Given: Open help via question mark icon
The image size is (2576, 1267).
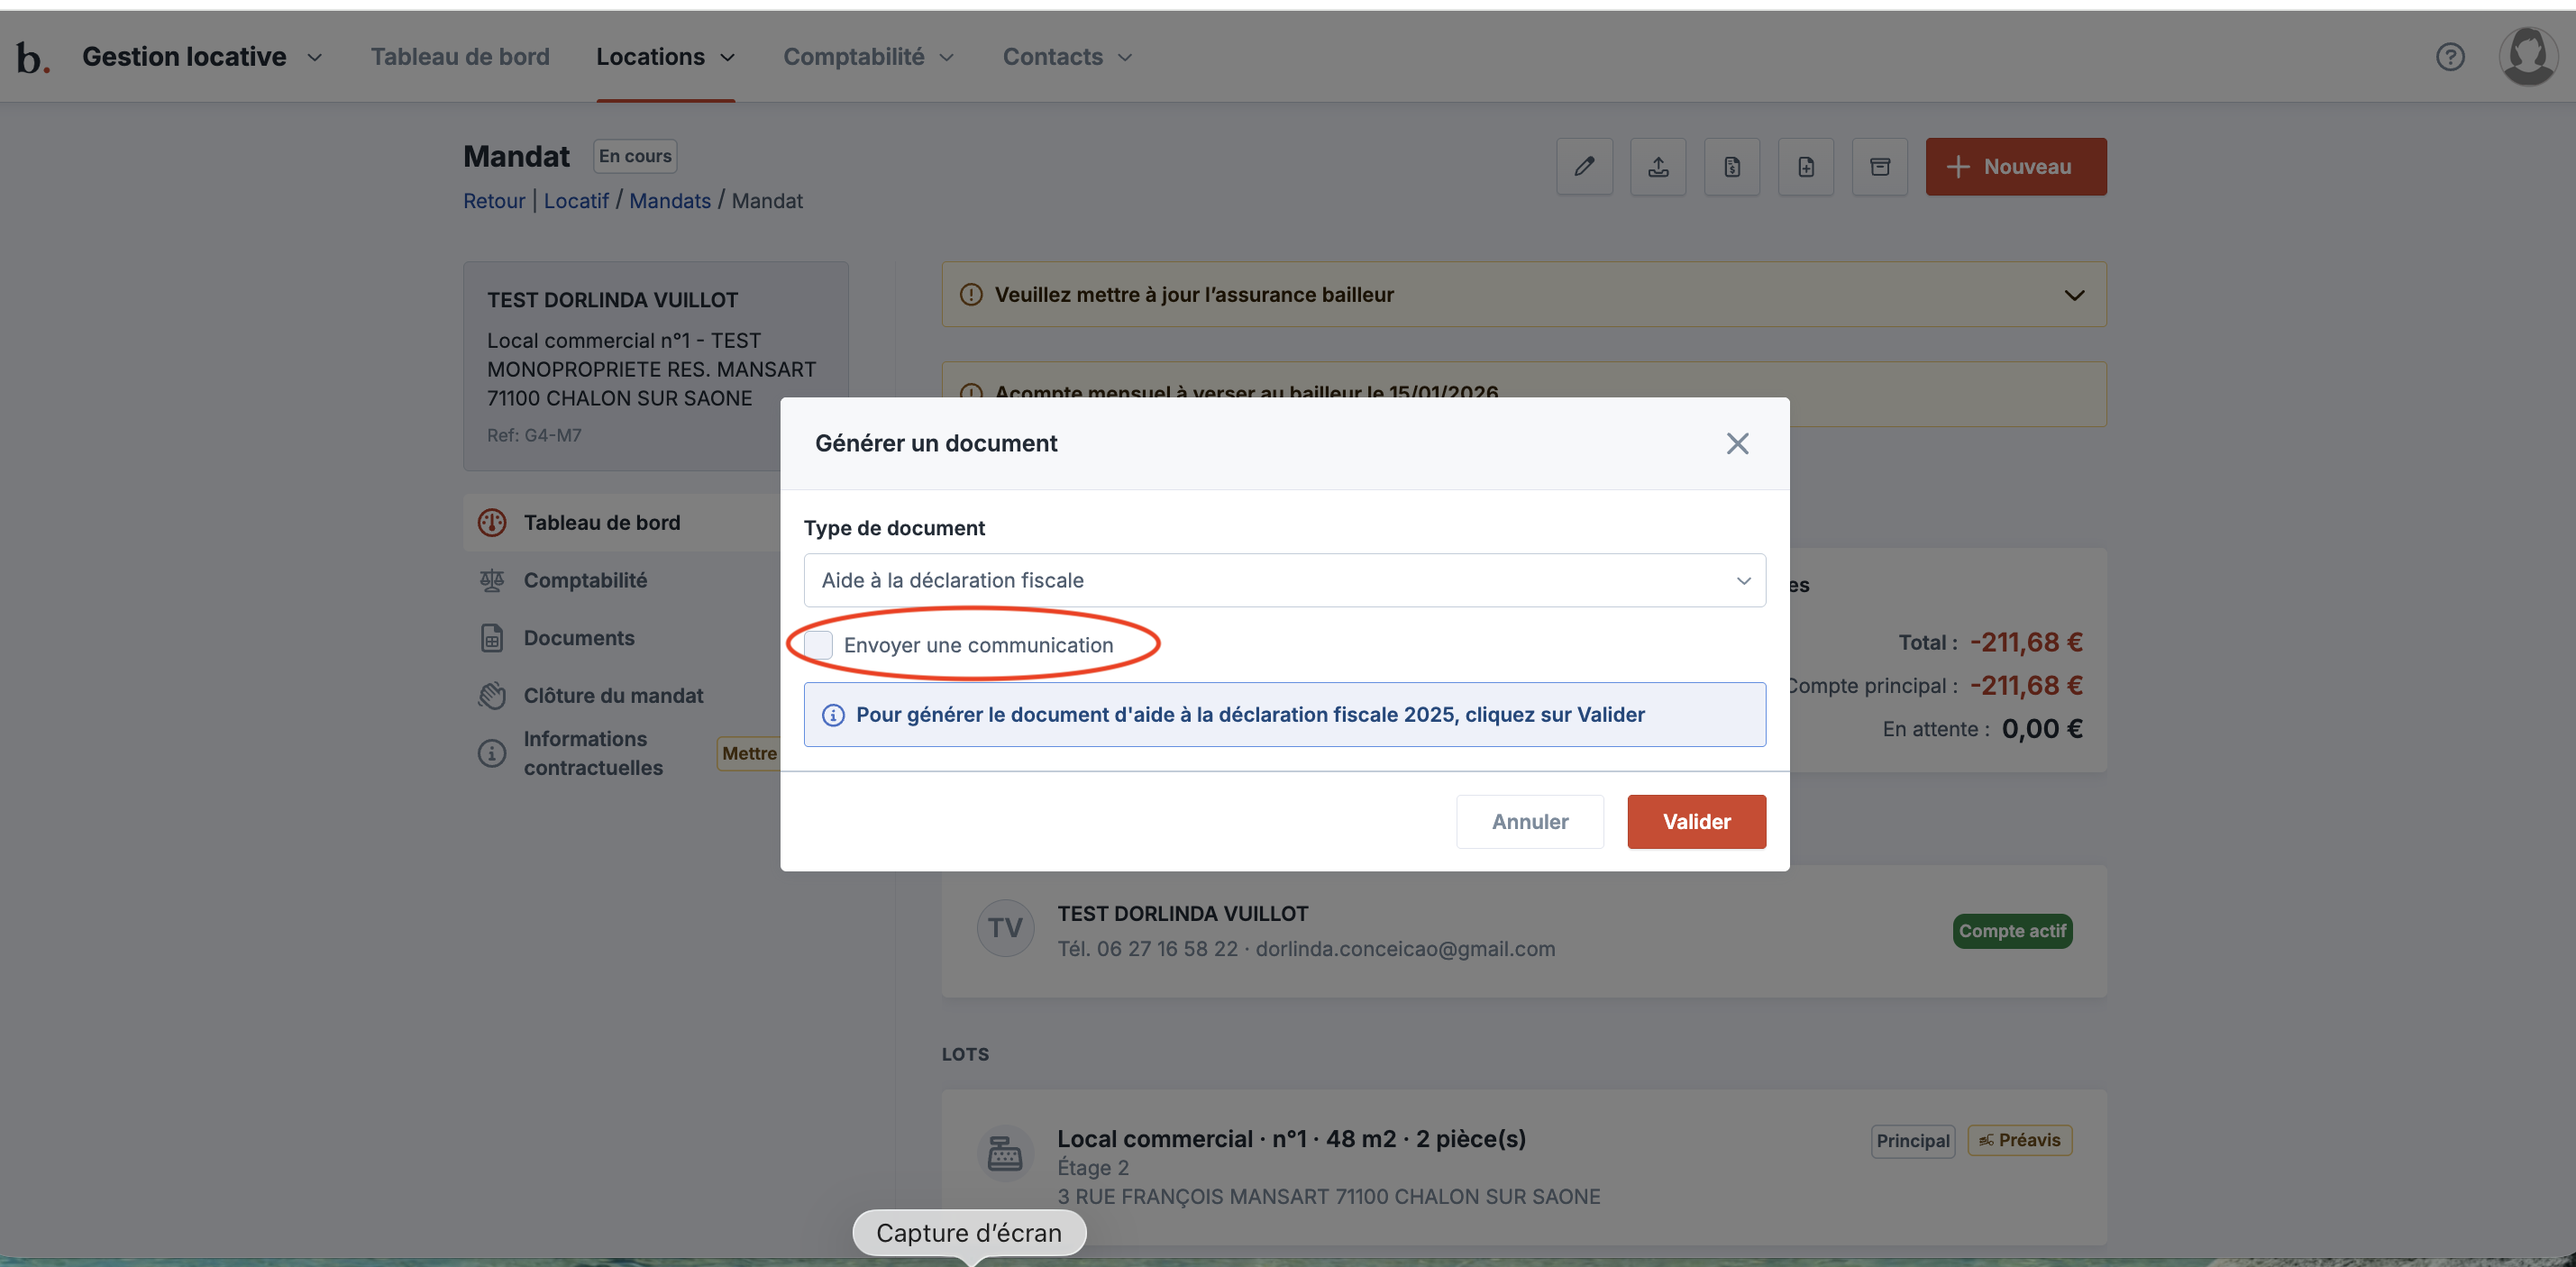Looking at the screenshot, I should pos(2449,57).
